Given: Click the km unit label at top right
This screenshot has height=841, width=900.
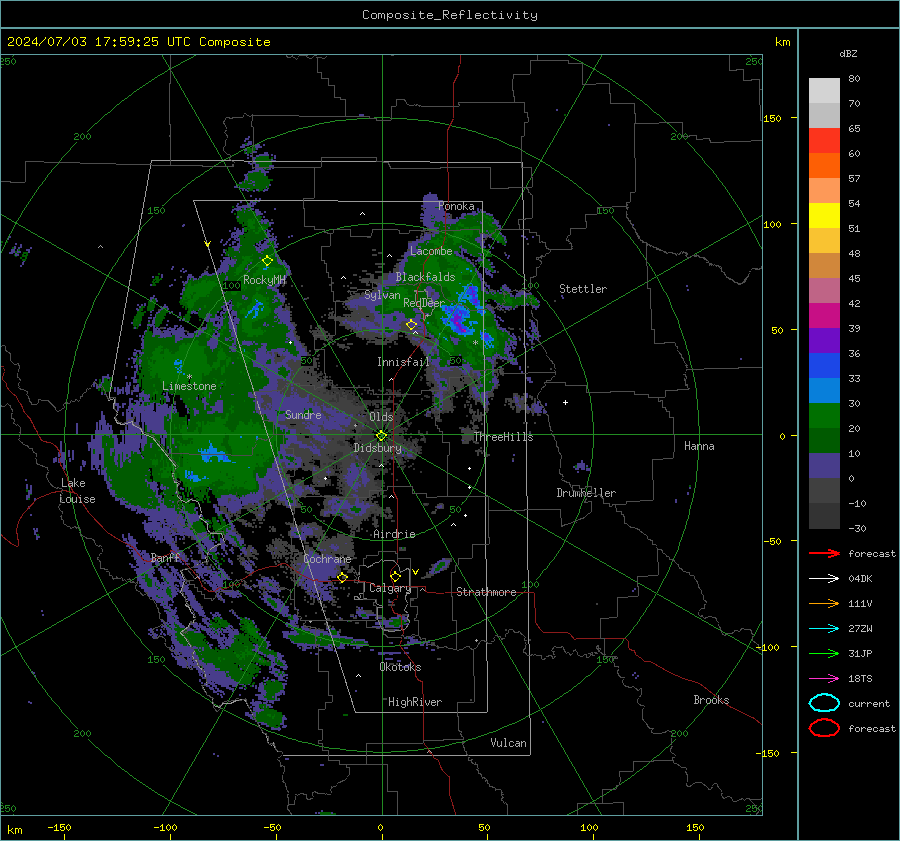Looking at the screenshot, I should click(x=782, y=42).
